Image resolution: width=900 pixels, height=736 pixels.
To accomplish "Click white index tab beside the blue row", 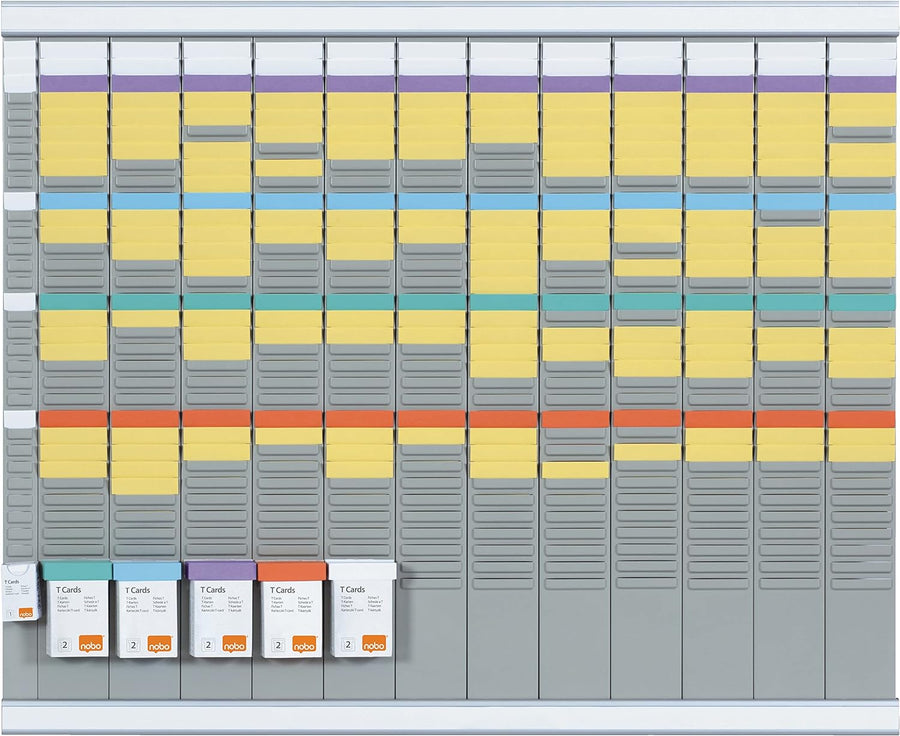I will tap(19, 201).
